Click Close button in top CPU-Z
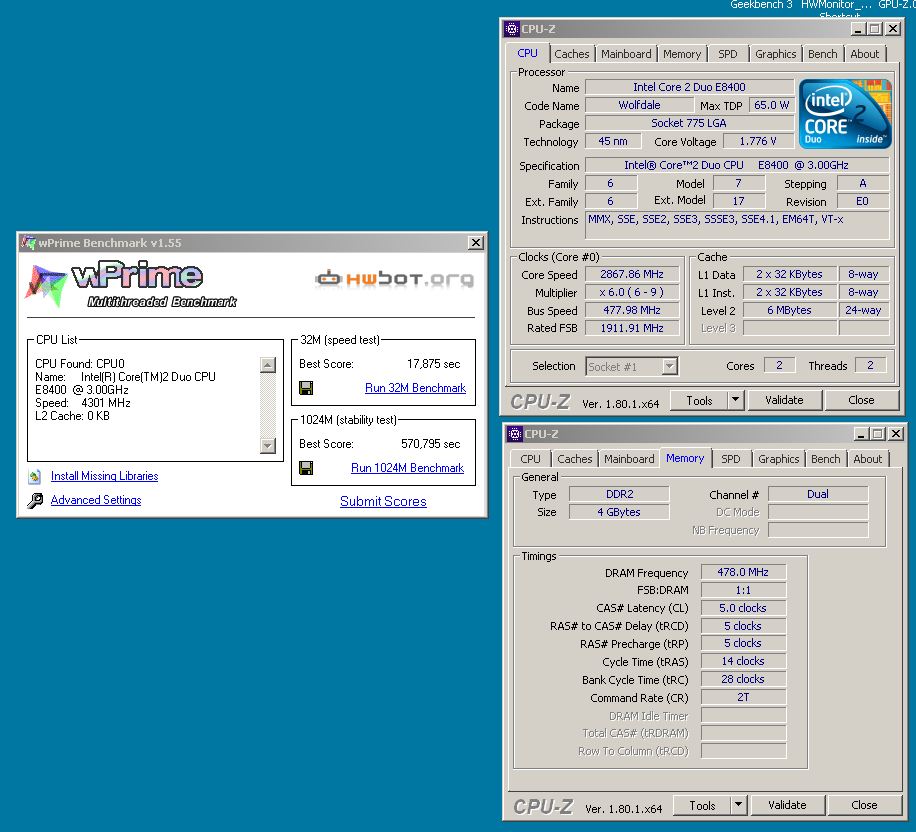The image size is (916, 832). coord(861,400)
